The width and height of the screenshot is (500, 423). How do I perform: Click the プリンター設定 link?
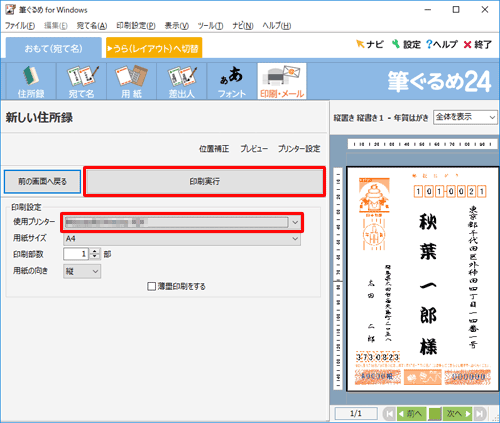[299, 149]
